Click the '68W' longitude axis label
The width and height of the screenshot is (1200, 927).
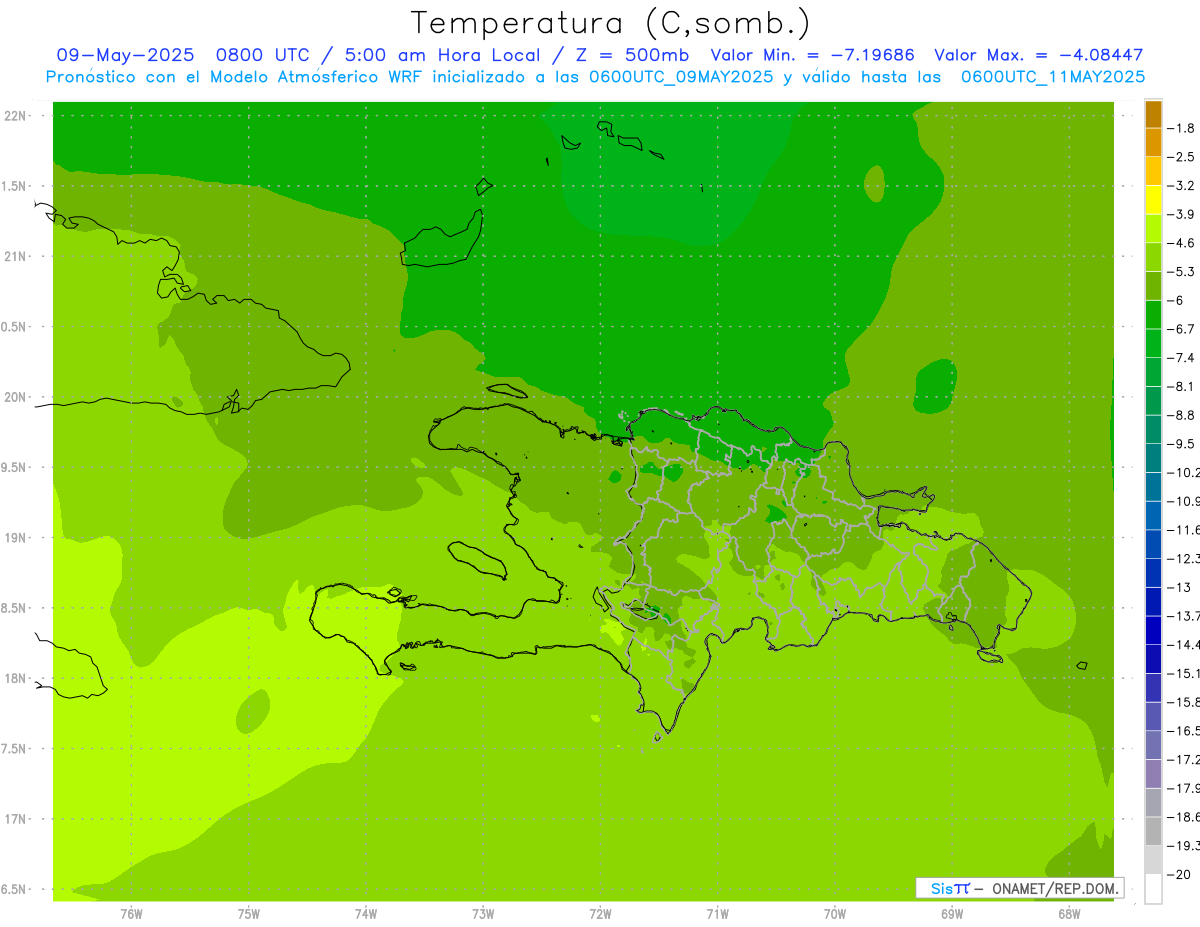point(1069,913)
